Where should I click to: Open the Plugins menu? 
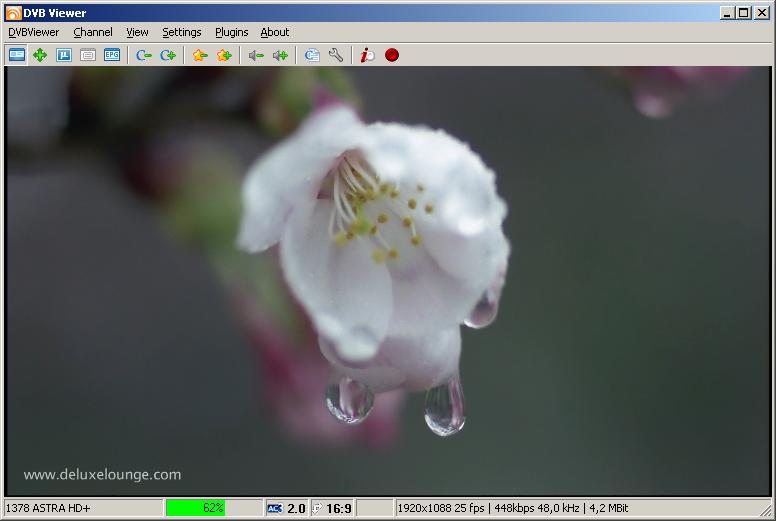[232, 32]
